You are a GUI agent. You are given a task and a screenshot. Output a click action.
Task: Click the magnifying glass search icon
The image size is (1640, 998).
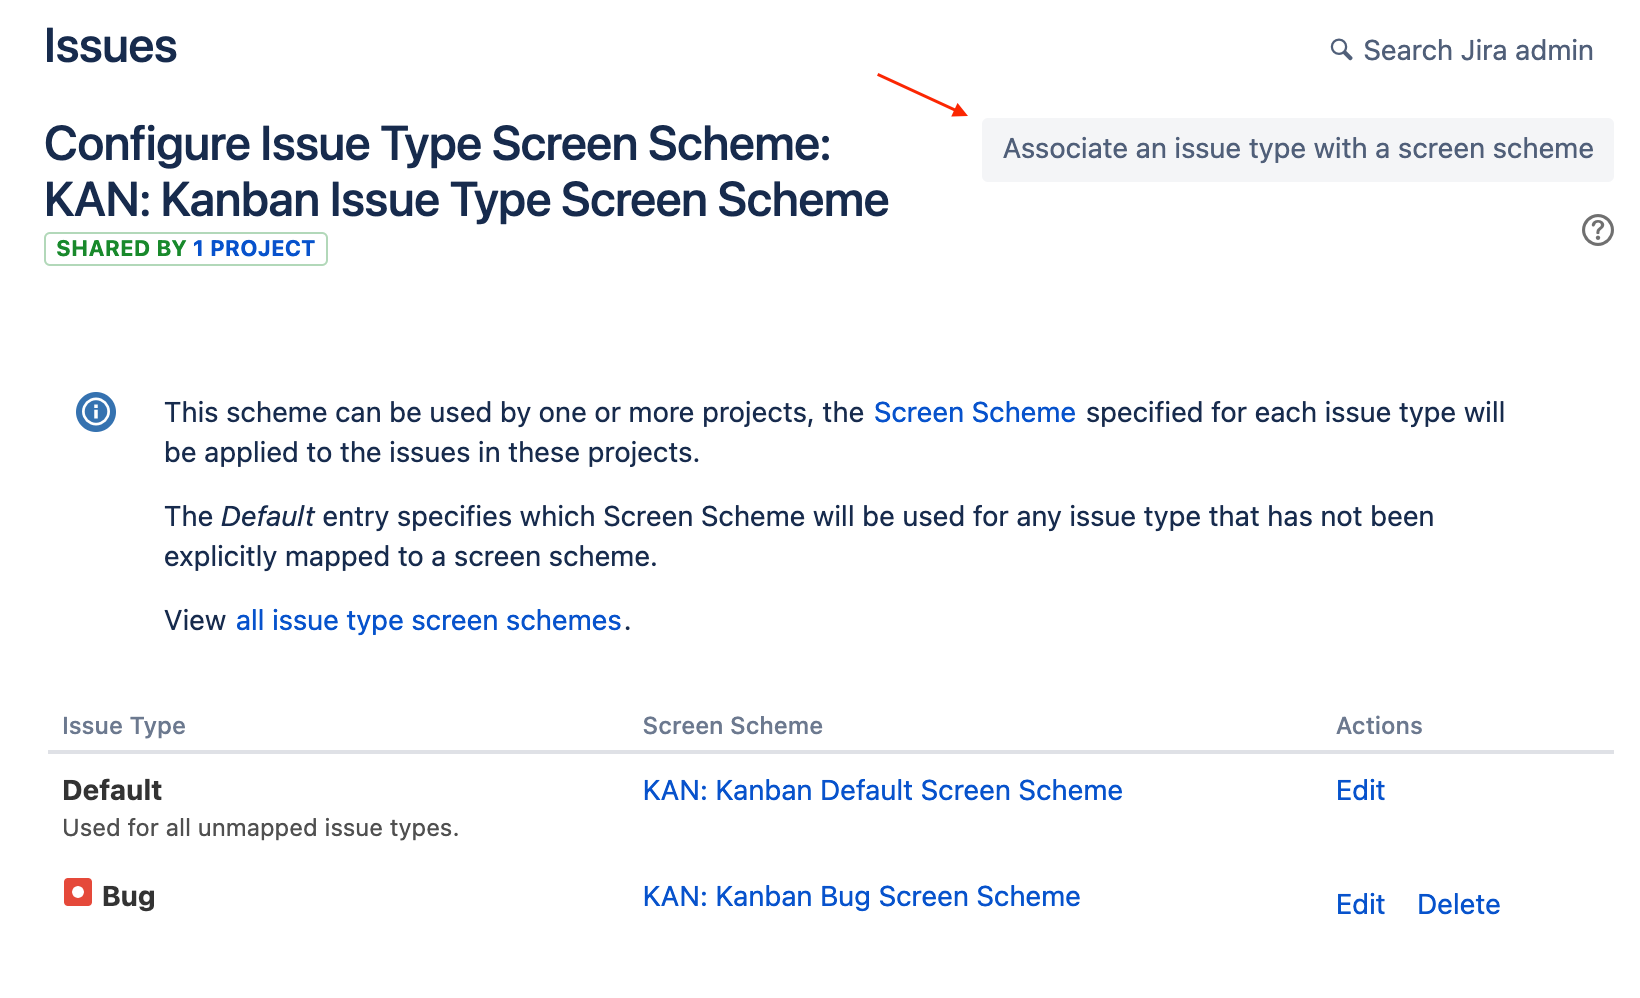[x=1341, y=49]
